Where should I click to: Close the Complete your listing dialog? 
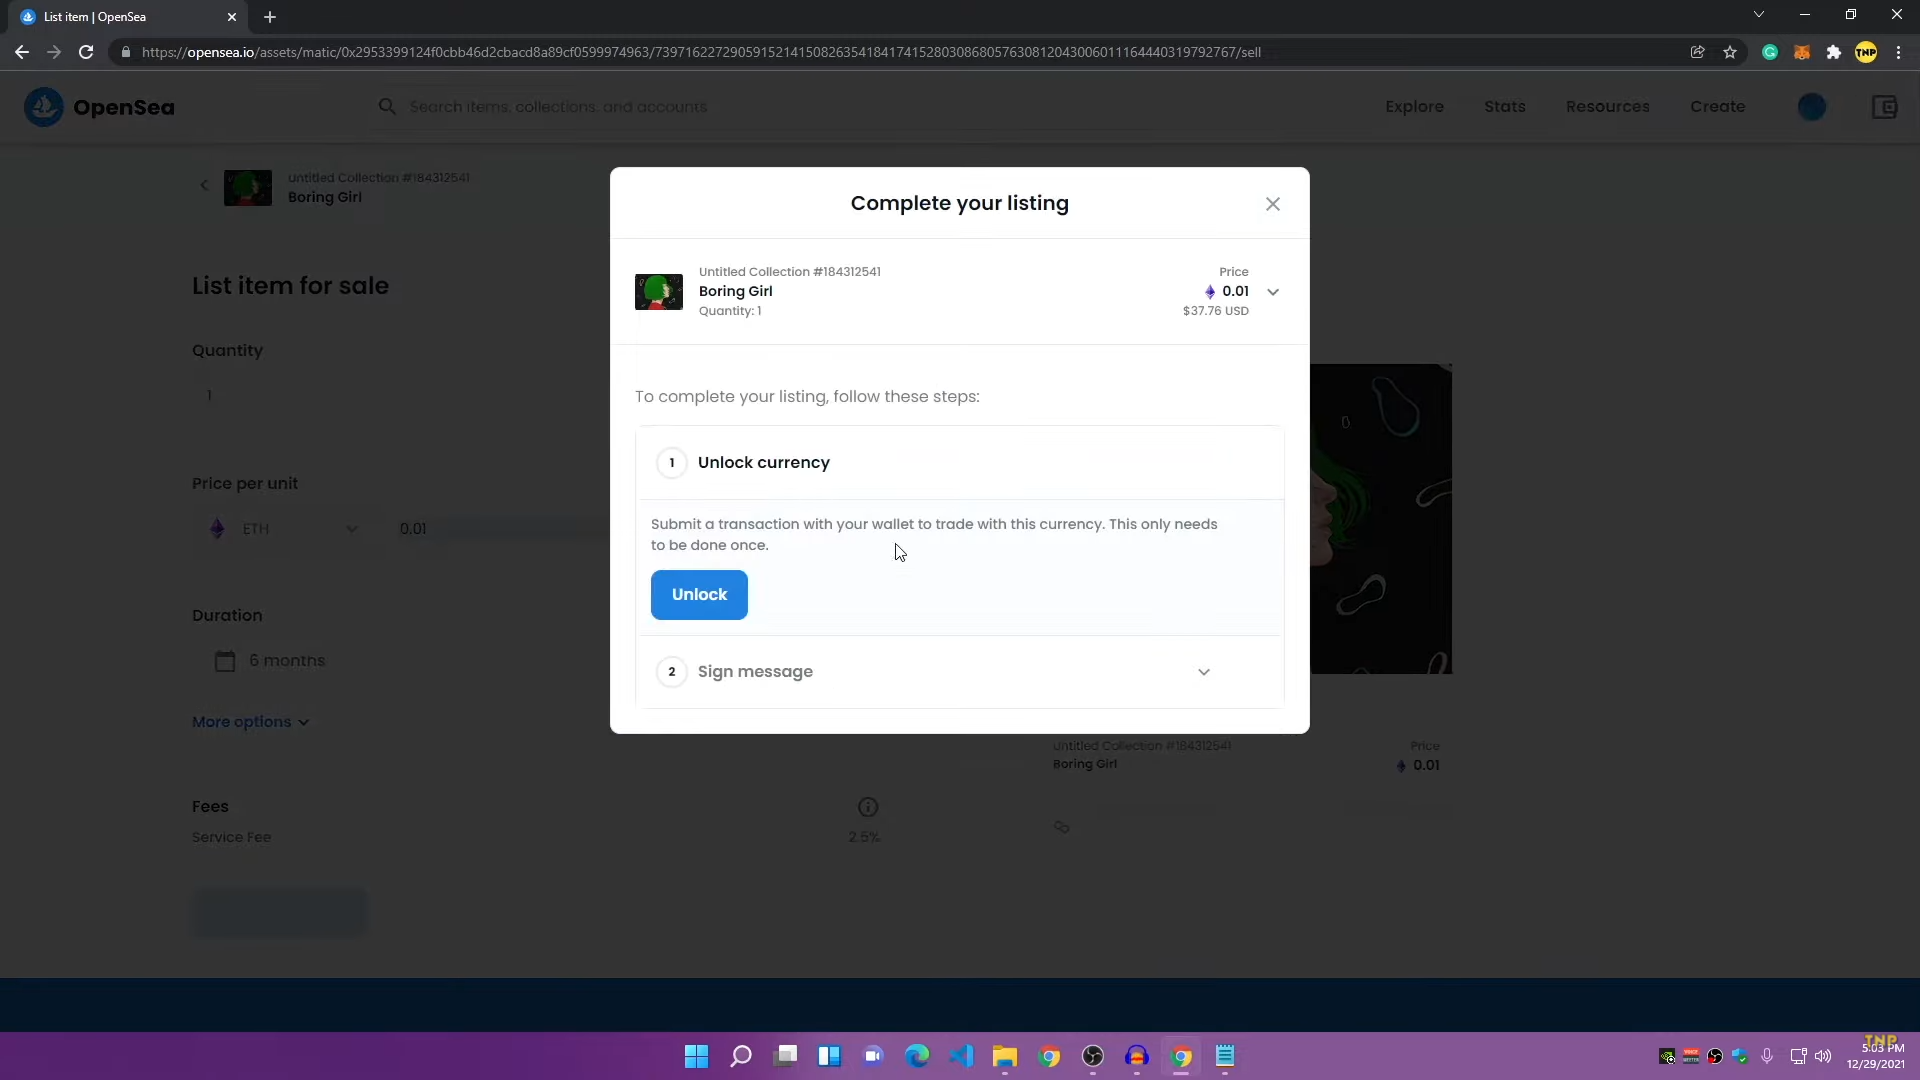coord(1273,204)
